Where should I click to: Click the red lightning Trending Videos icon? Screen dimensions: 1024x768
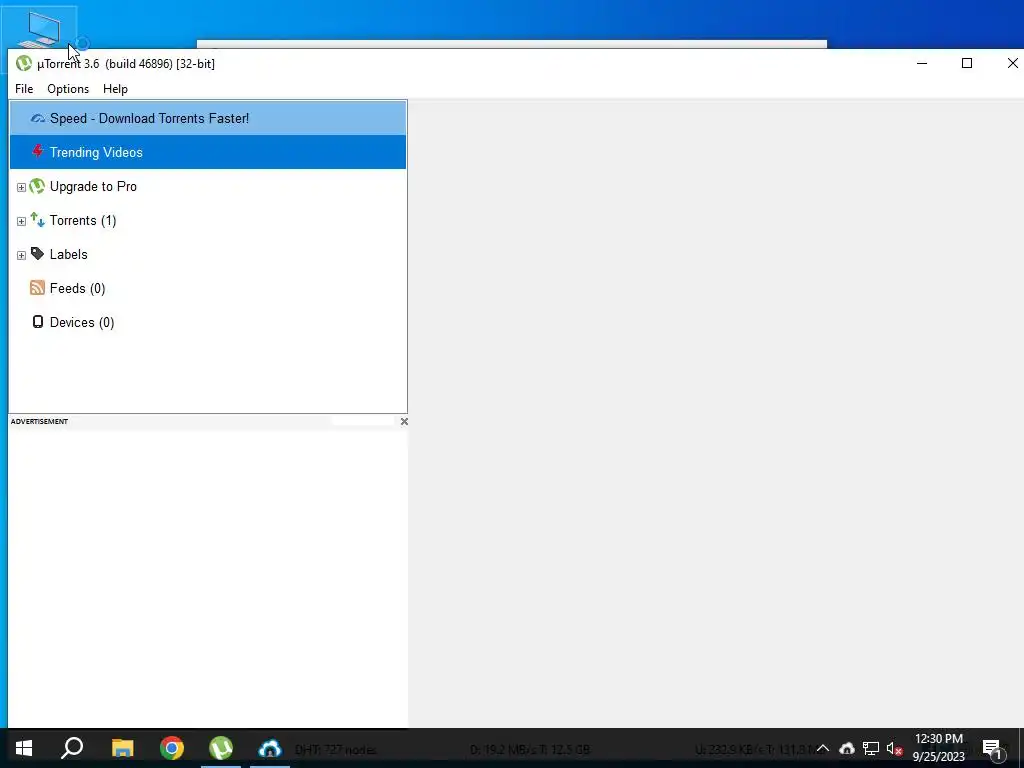[x=38, y=152]
